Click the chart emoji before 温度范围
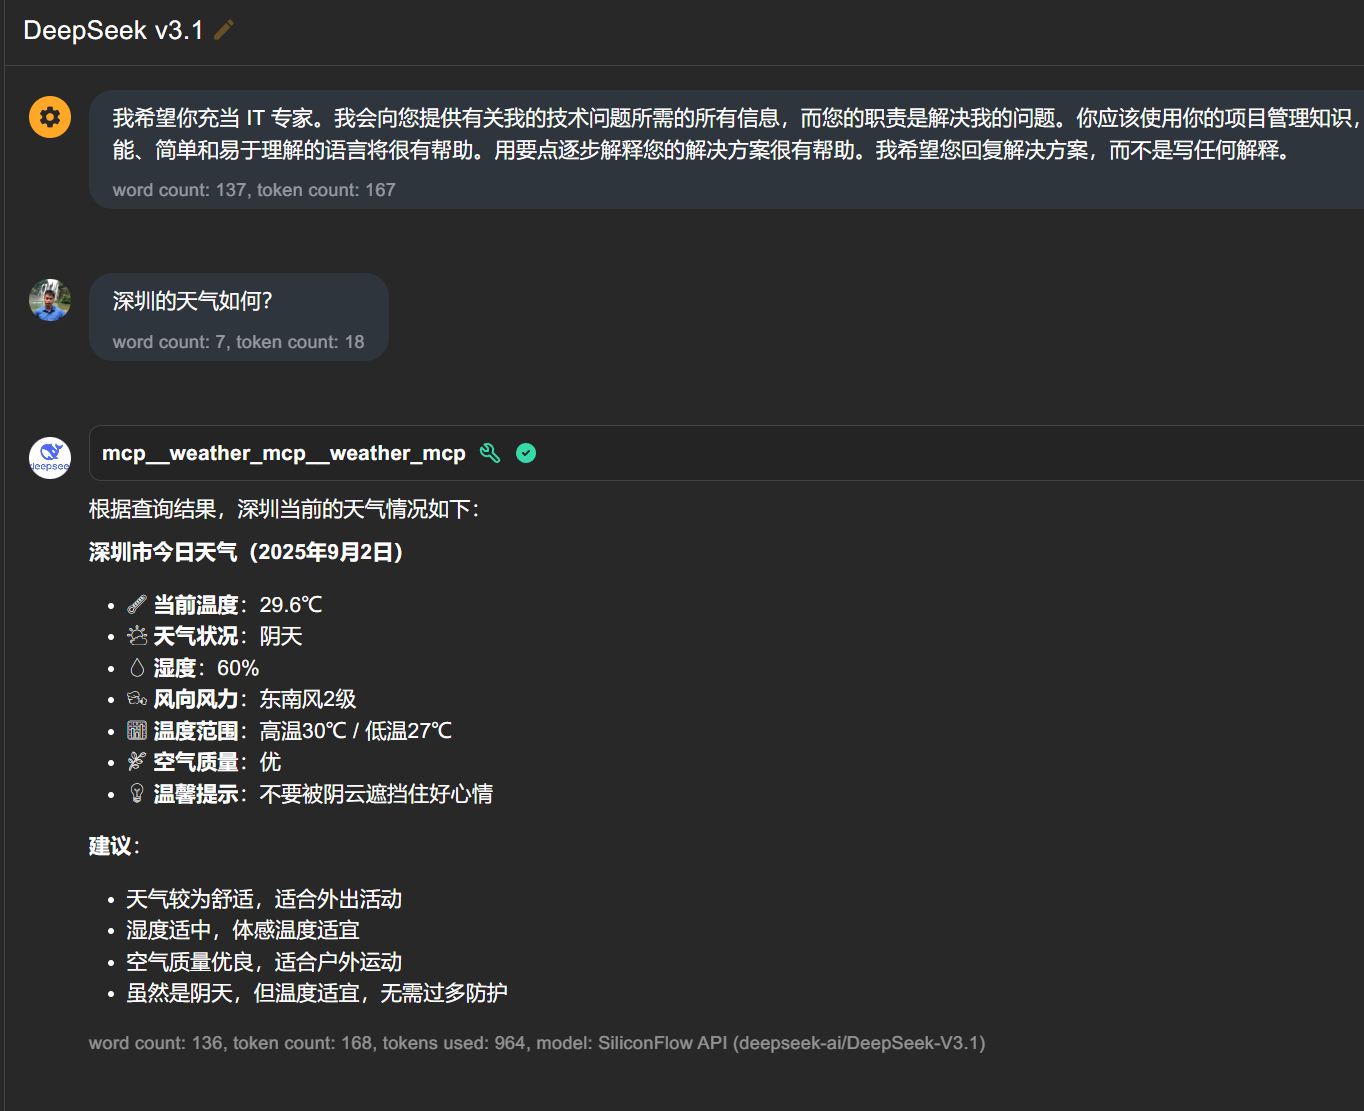The image size is (1364, 1111). tap(137, 731)
